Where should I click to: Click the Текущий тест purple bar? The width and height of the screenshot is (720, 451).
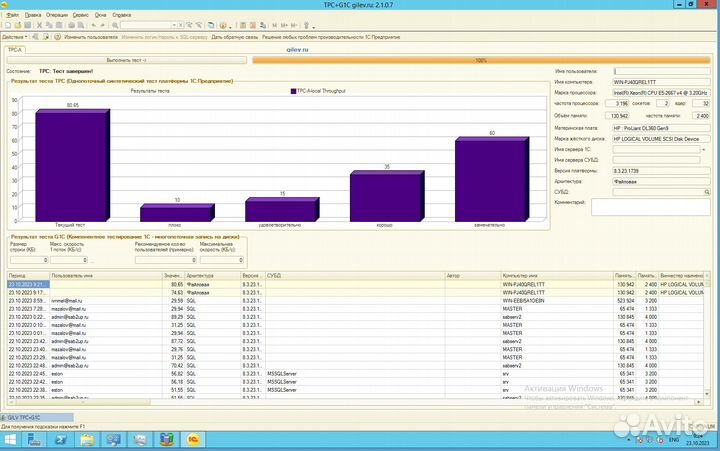tap(73, 166)
